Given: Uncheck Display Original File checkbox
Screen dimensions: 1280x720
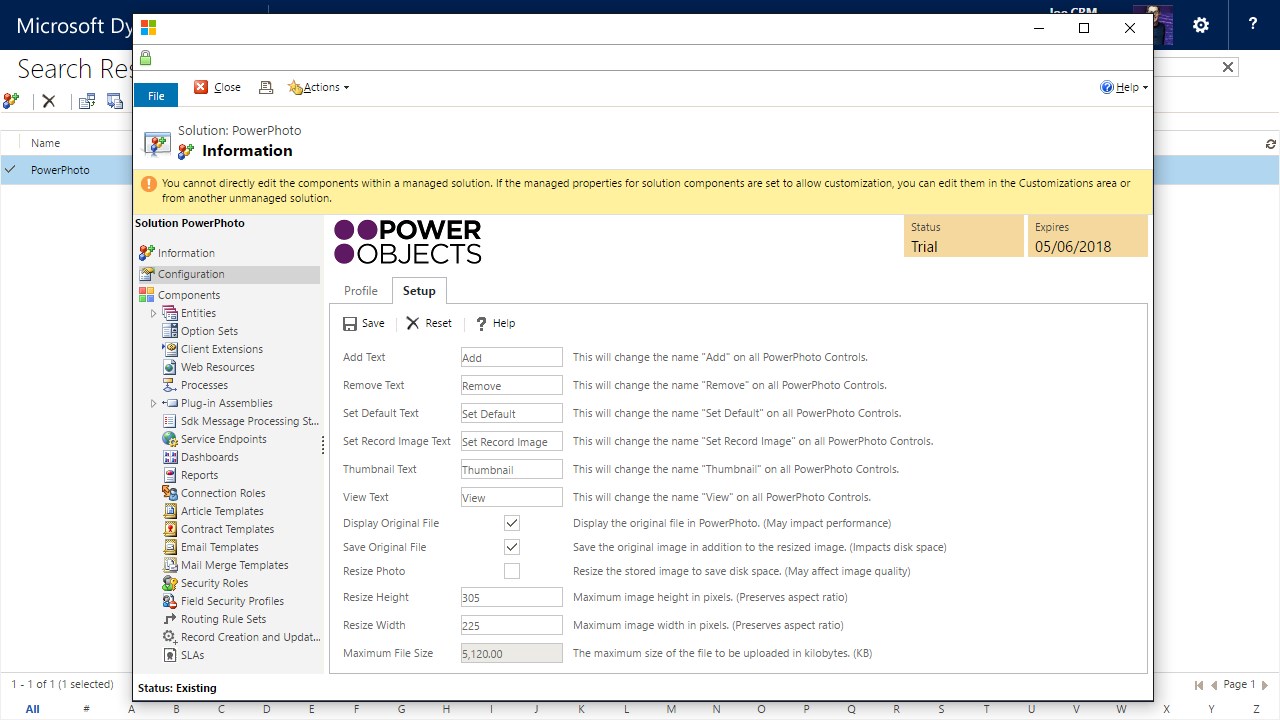Looking at the screenshot, I should click(512, 523).
